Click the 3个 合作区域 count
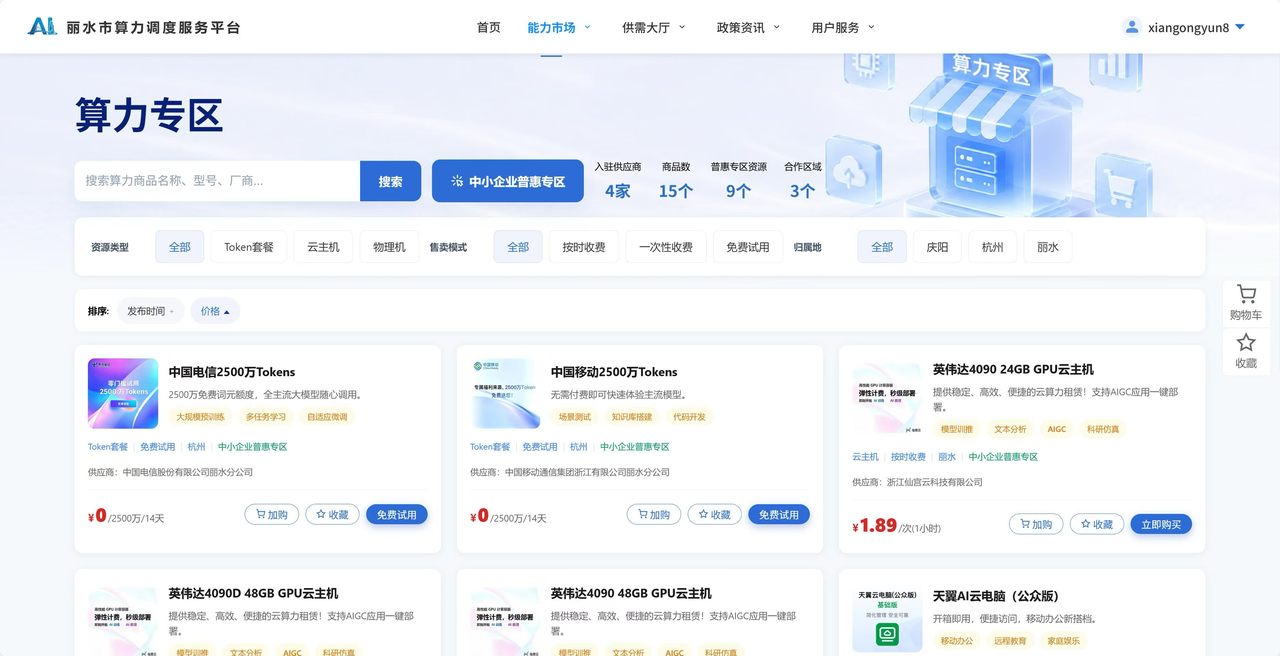This screenshot has height=656, width=1280. tap(802, 191)
